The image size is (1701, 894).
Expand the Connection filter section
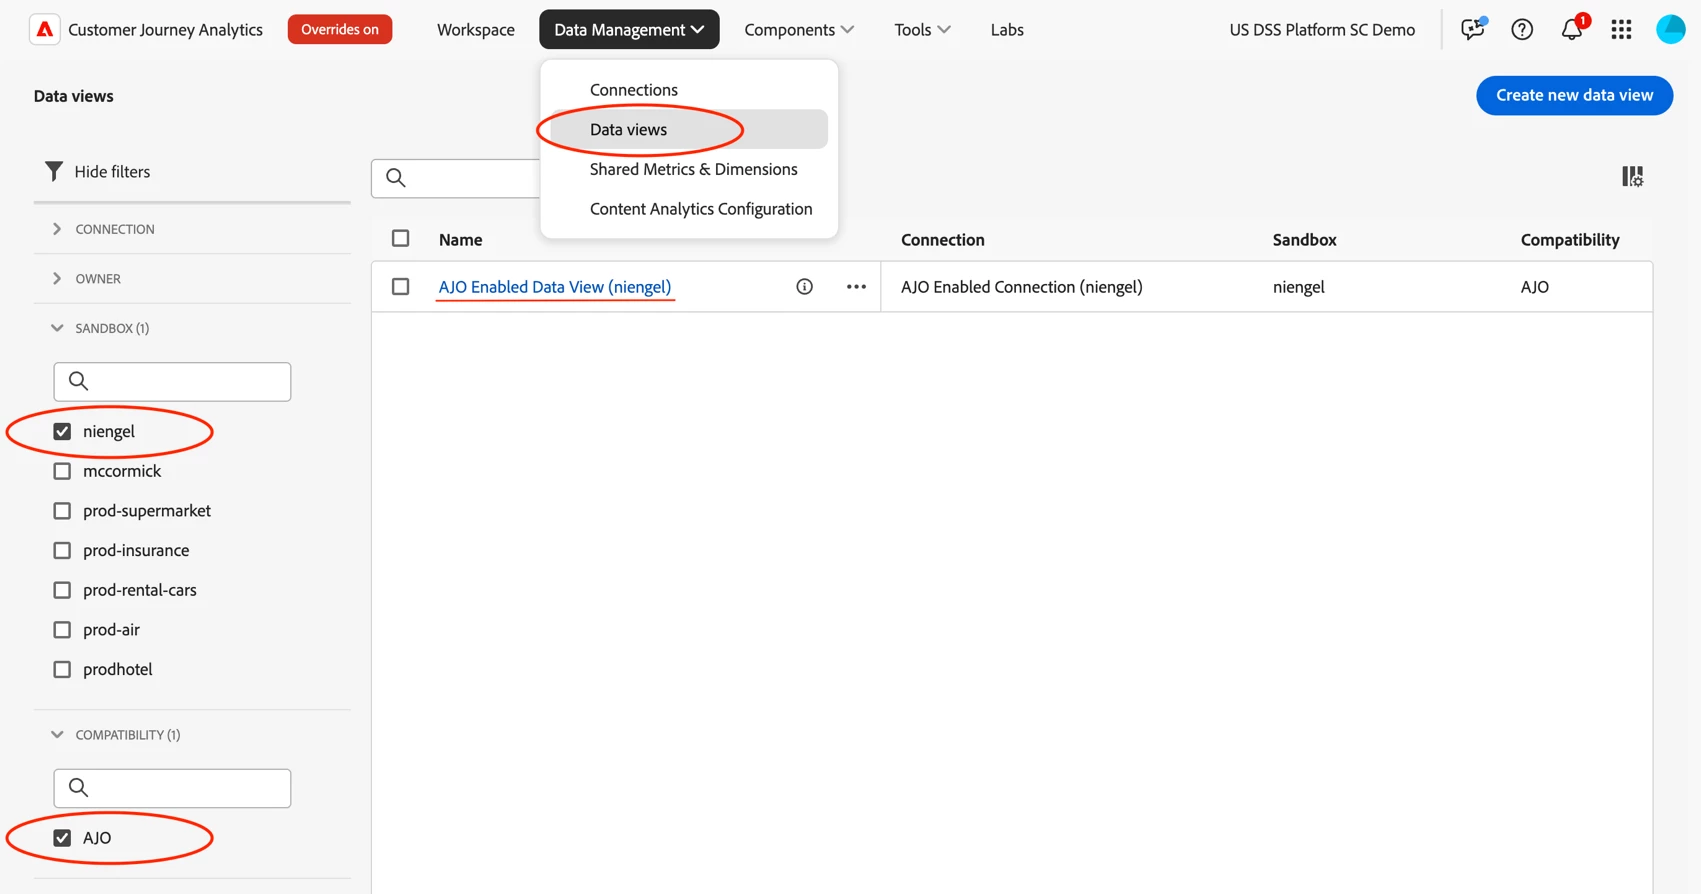pos(57,229)
